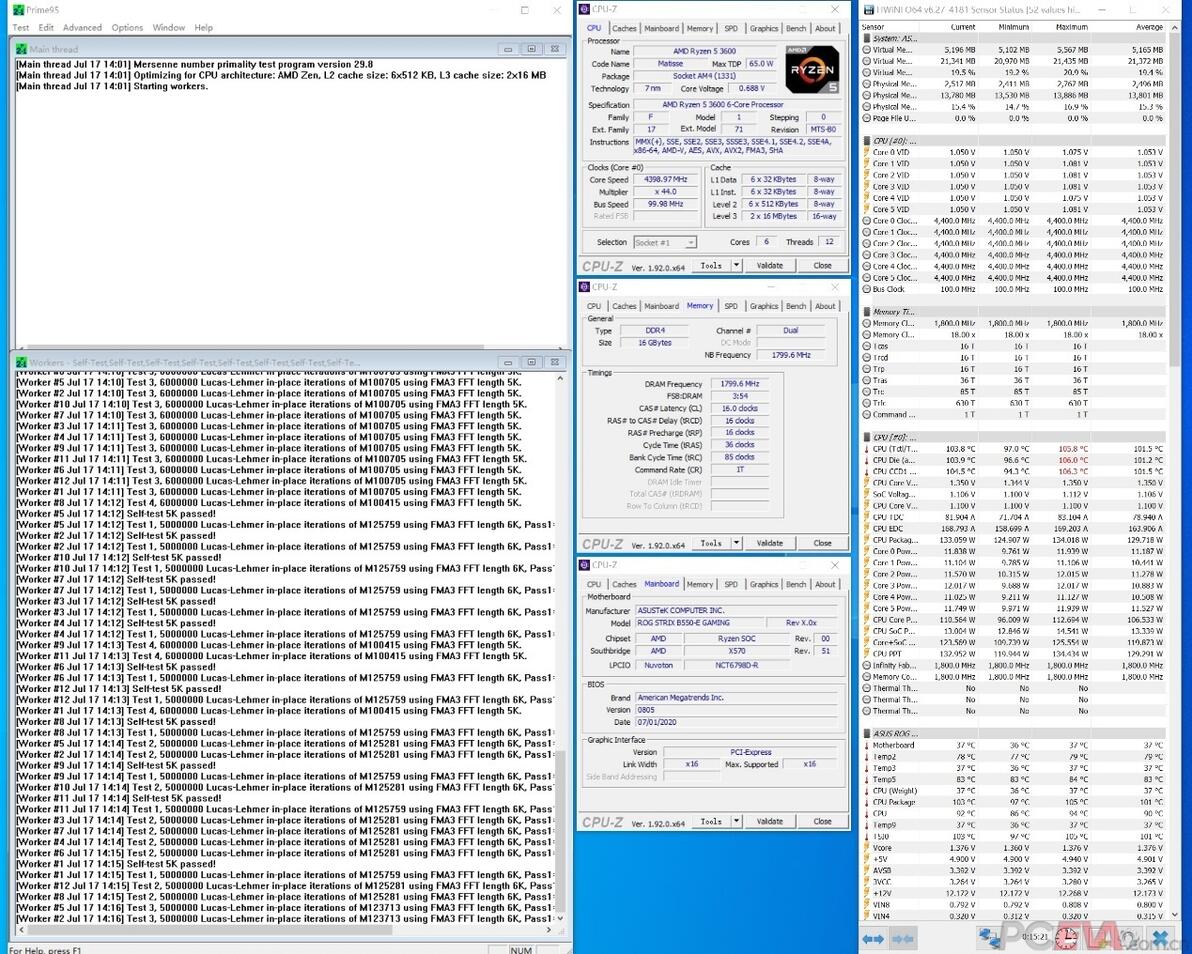Click Close button in the CPU-Z Mainboard window
The width and height of the screenshot is (1192, 954).
pos(822,821)
